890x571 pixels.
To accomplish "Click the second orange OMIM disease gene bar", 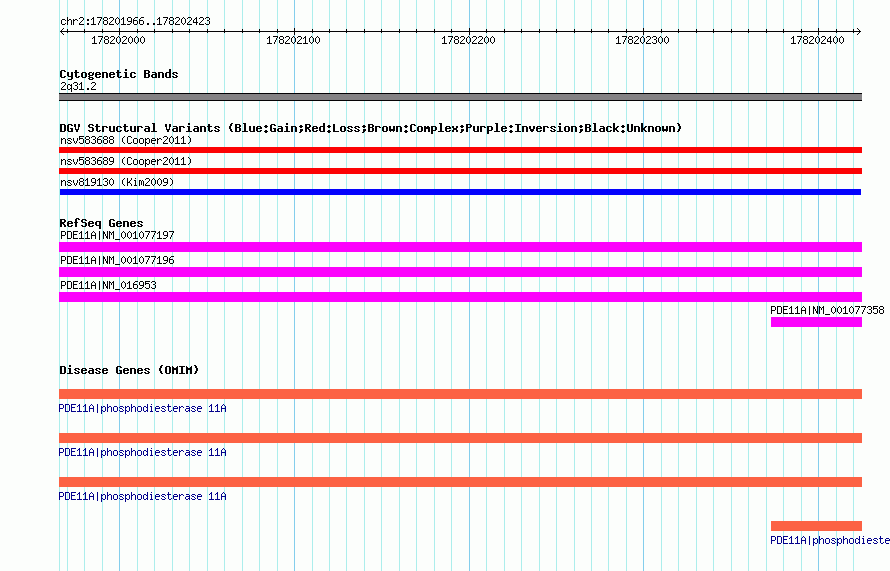I will (460, 438).
